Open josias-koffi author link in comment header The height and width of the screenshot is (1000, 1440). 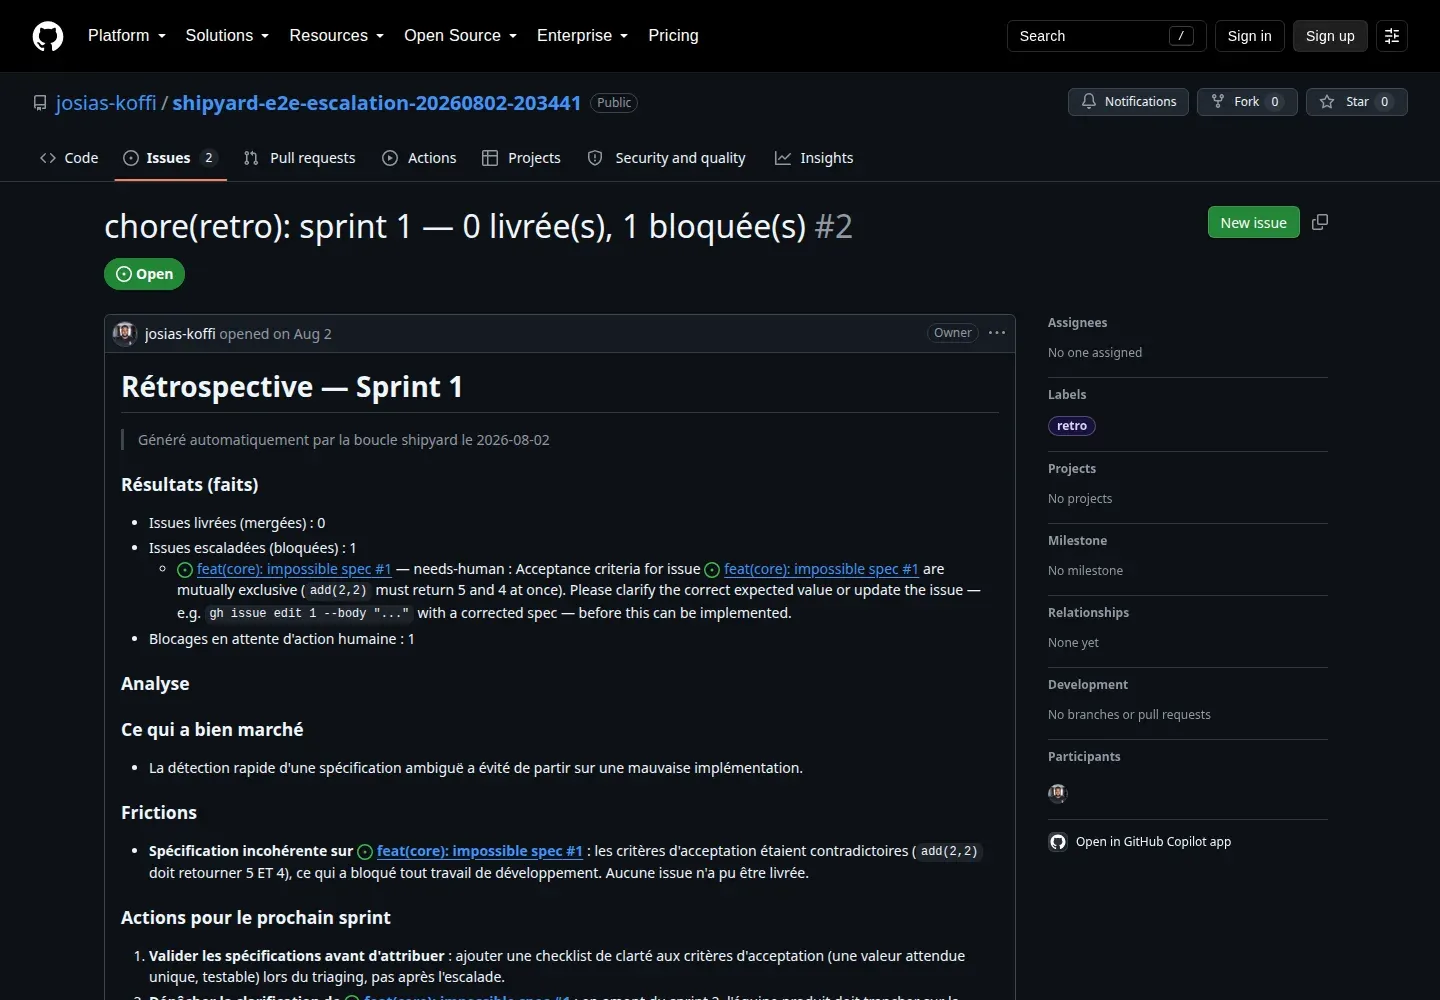(180, 334)
